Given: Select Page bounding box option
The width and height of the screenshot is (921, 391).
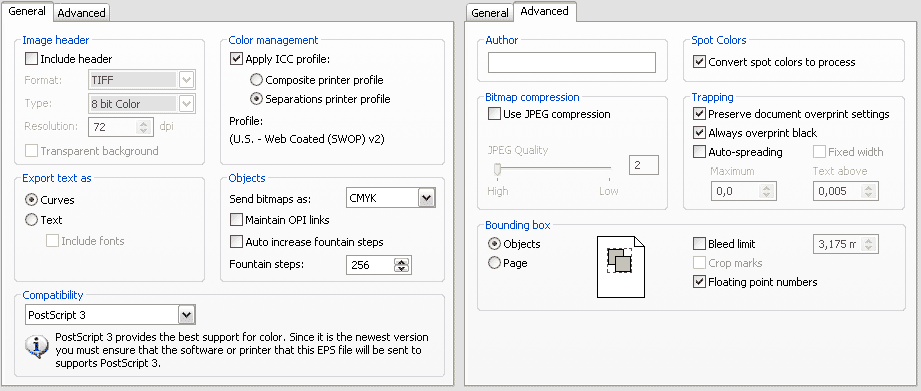Looking at the screenshot, I should pos(495,263).
